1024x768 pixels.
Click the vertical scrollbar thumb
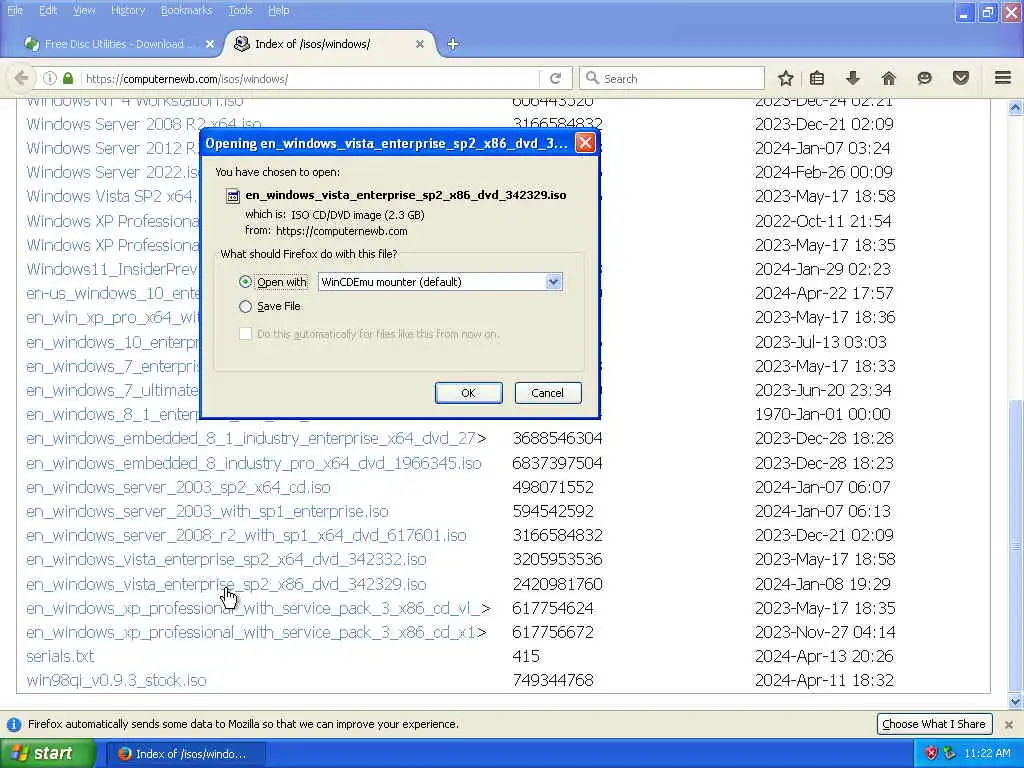coord(1015,545)
